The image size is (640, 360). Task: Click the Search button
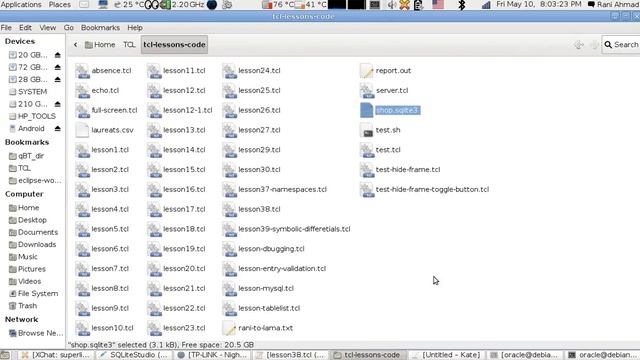[621, 45]
